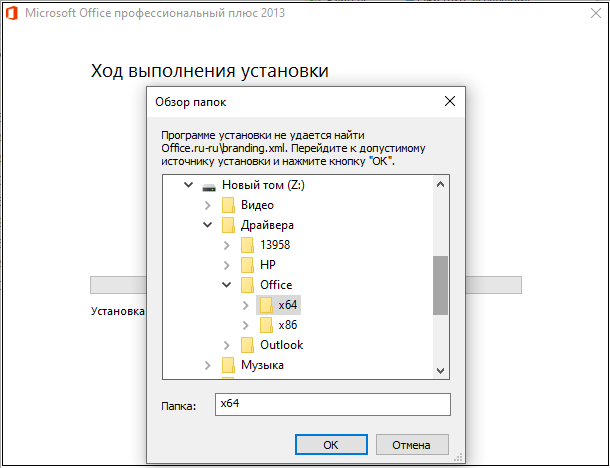The height and width of the screenshot is (468, 610).
Task: Collapse the Office folder
Action: coord(227,285)
